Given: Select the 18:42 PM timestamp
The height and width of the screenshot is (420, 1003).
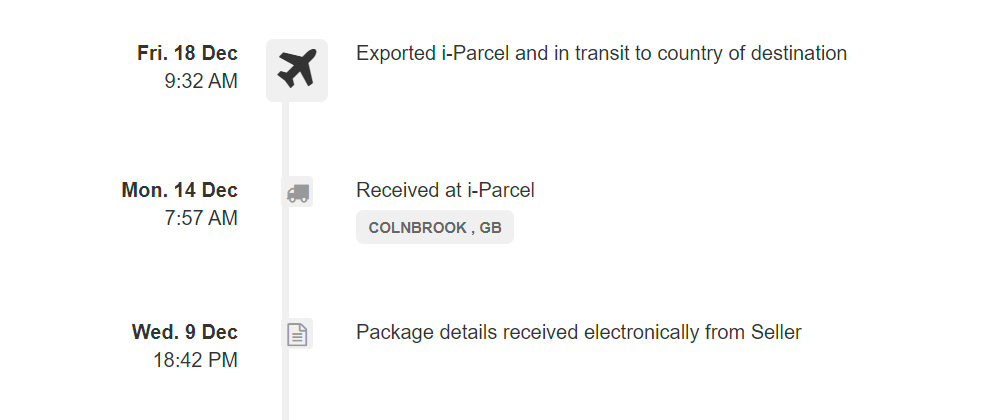Looking at the screenshot, I should pos(196,360).
